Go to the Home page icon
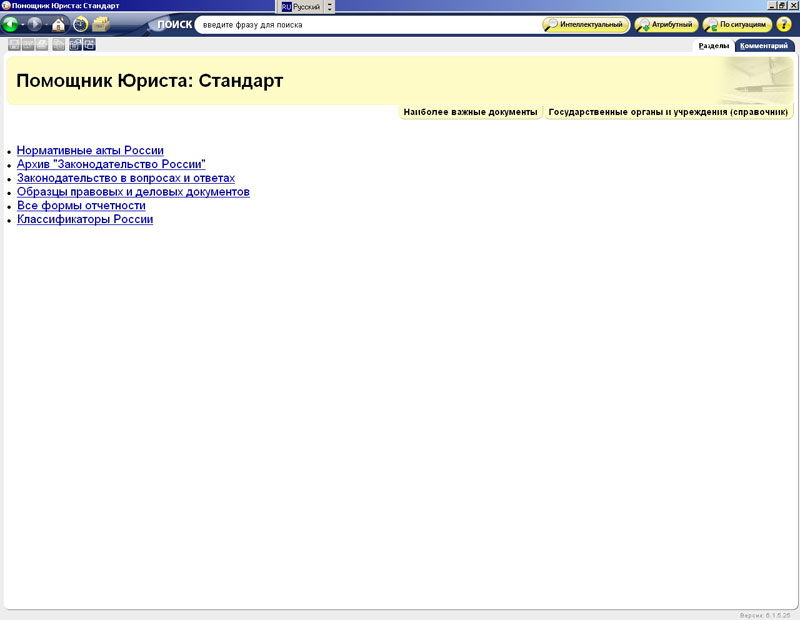The width and height of the screenshot is (800, 620). point(59,24)
